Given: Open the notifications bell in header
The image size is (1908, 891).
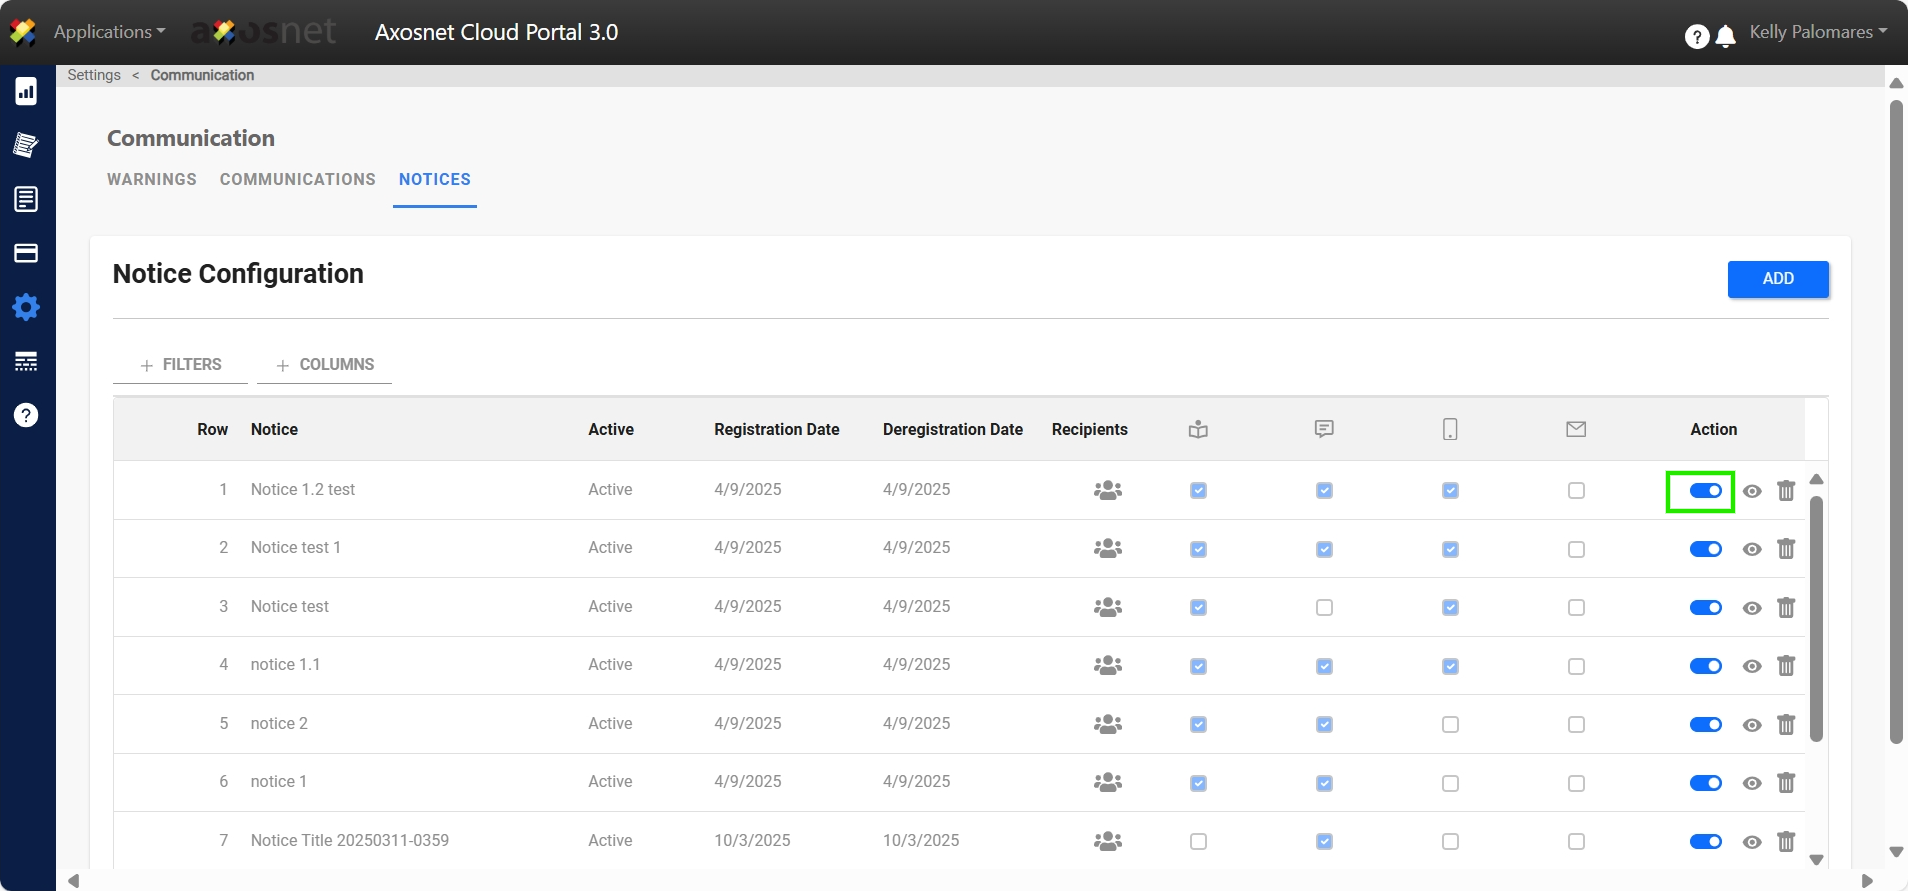Looking at the screenshot, I should [1725, 37].
